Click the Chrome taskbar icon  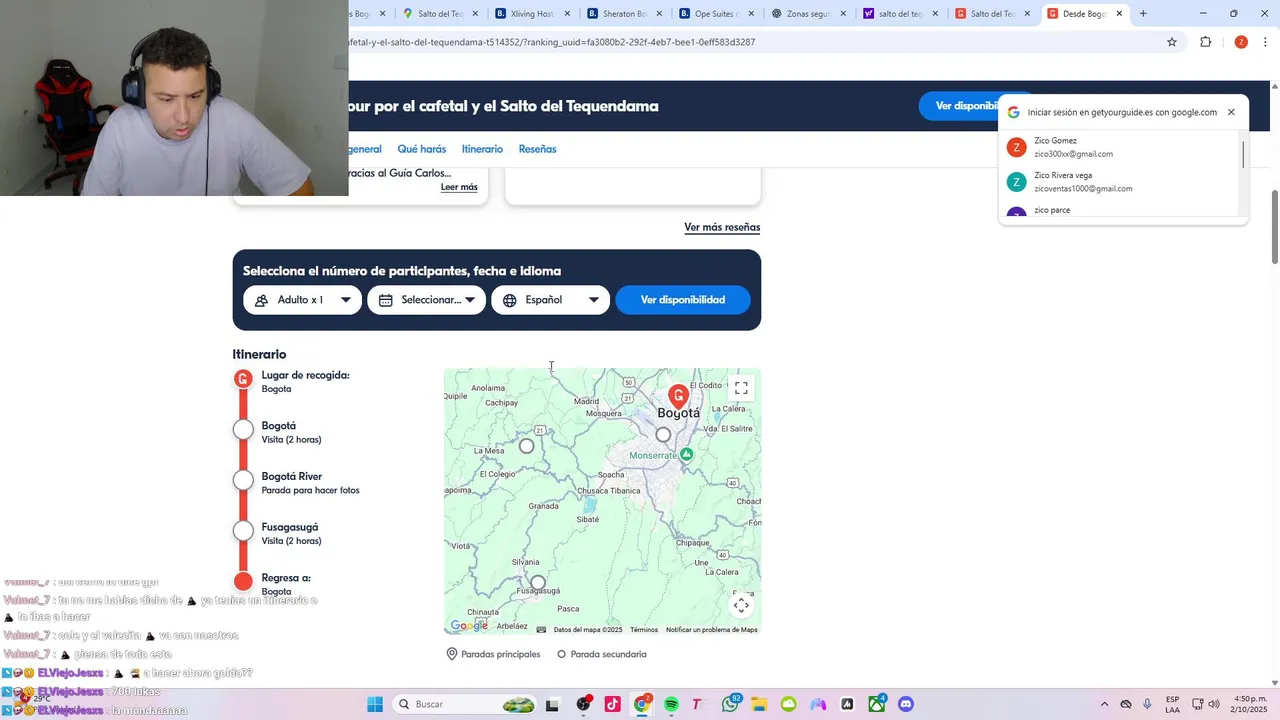(x=642, y=704)
